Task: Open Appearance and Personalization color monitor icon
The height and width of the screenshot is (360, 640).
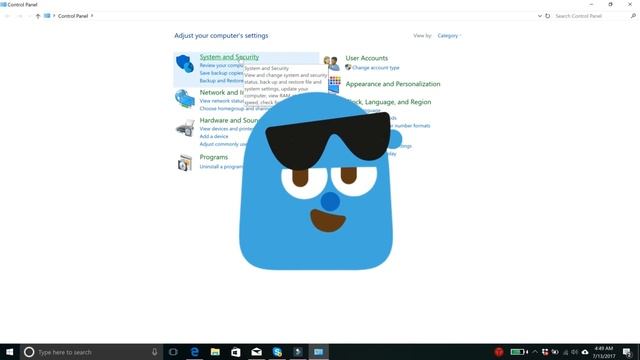Action: click(x=334, y=84)
